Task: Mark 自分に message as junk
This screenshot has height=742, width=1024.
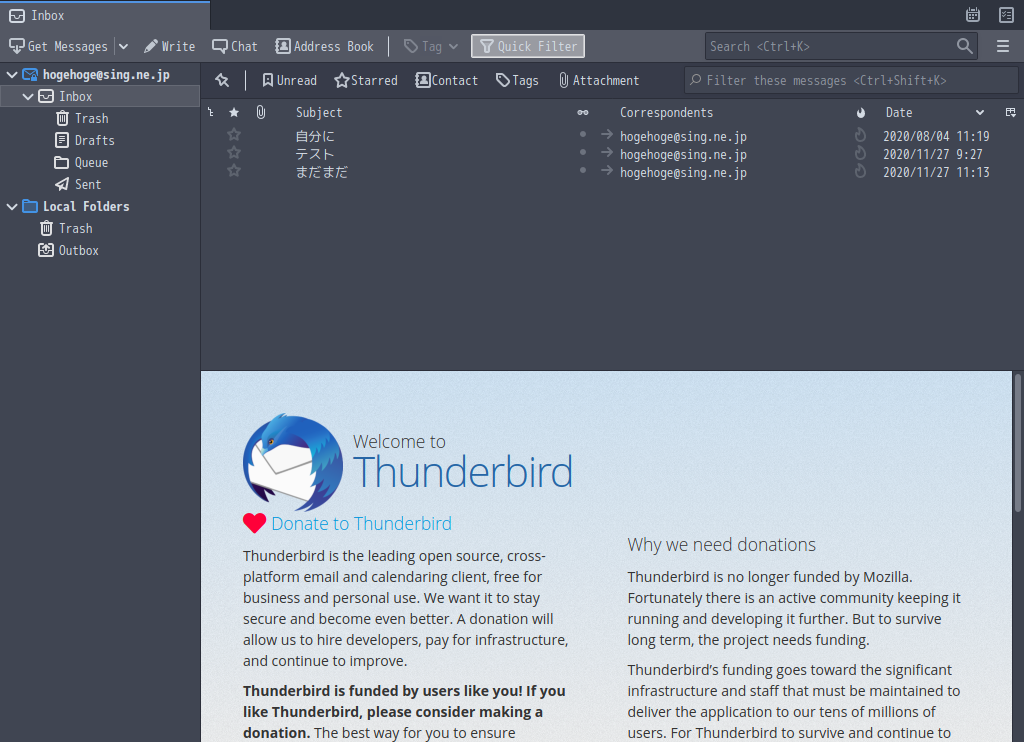Action: (x=860, y=135)
